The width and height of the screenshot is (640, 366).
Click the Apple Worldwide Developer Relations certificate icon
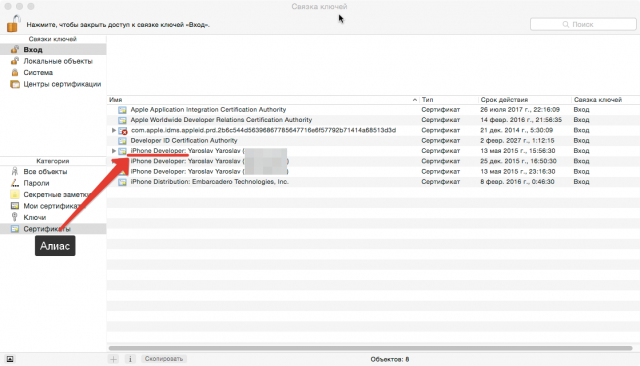click(122, 120)
